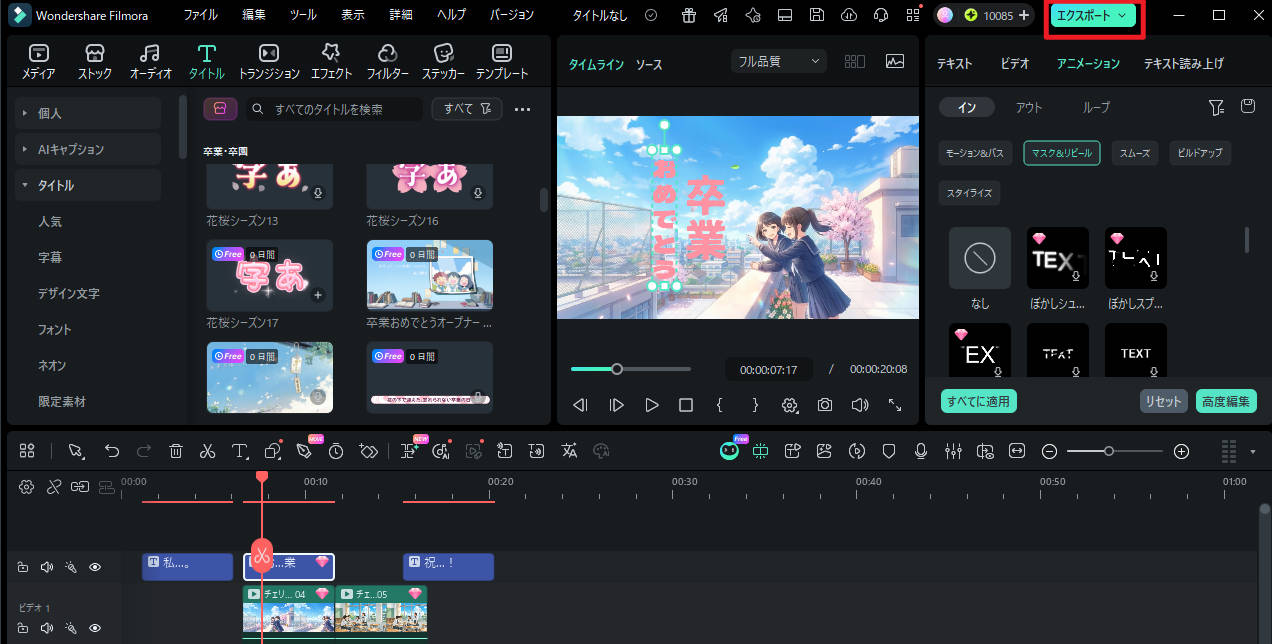This screenshot has height=644, width=1272.
Task: Select the Text tool in the timeline toolbar
Action: click(x=240, y=451)
